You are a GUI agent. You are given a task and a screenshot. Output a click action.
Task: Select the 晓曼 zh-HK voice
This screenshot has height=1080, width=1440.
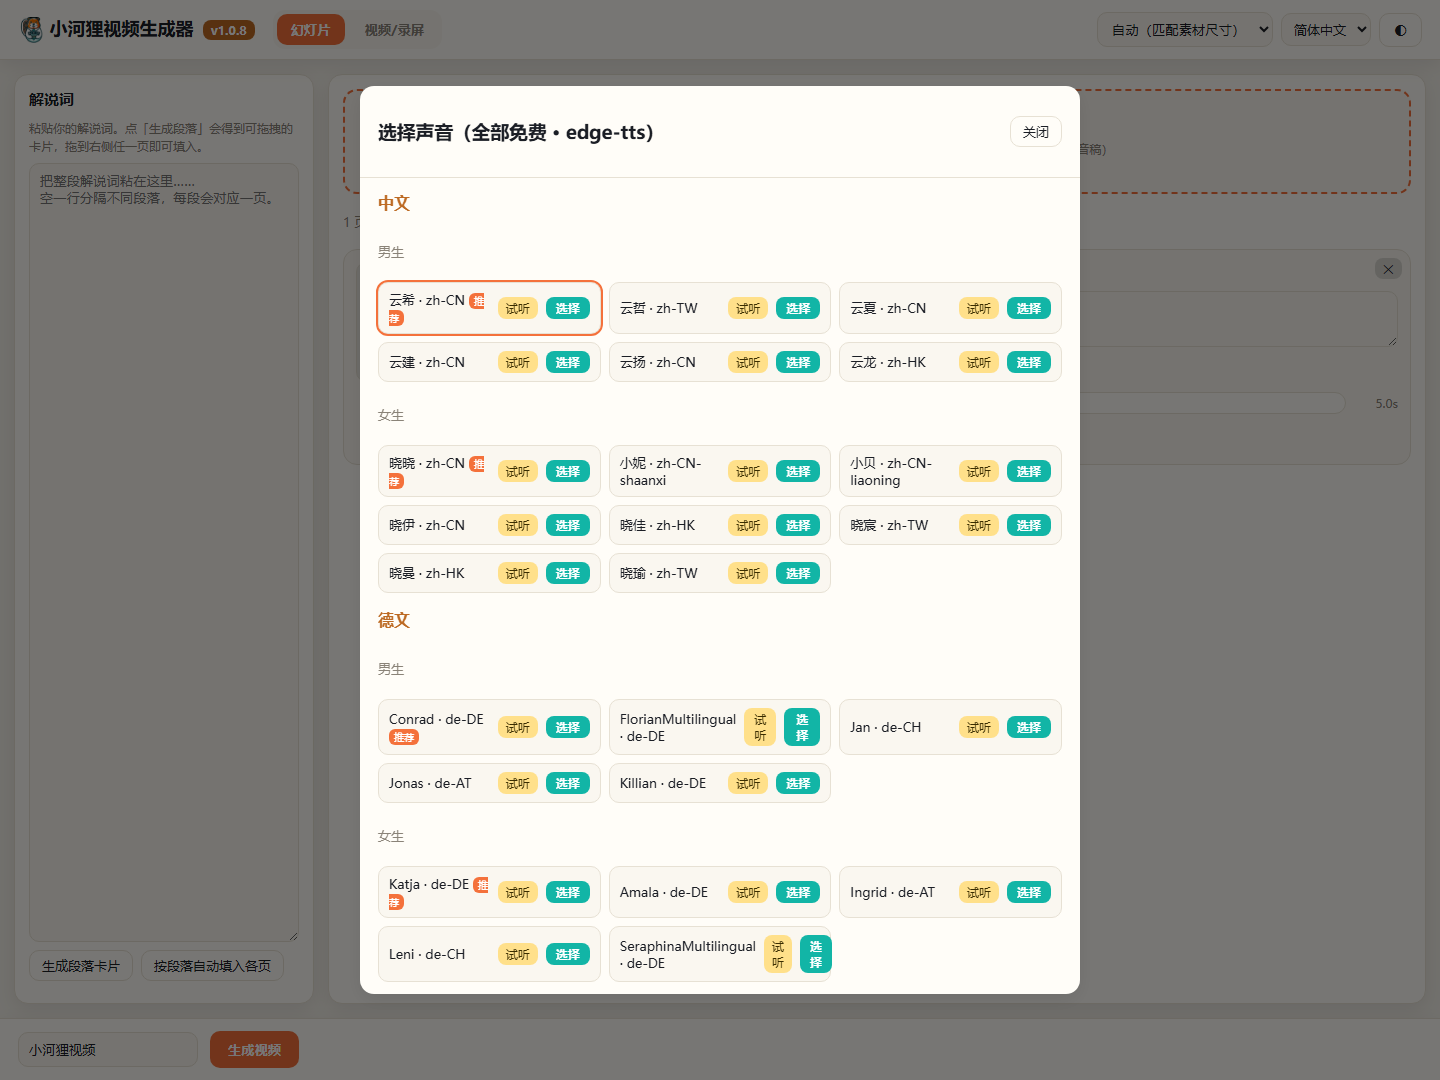(568, 574)
